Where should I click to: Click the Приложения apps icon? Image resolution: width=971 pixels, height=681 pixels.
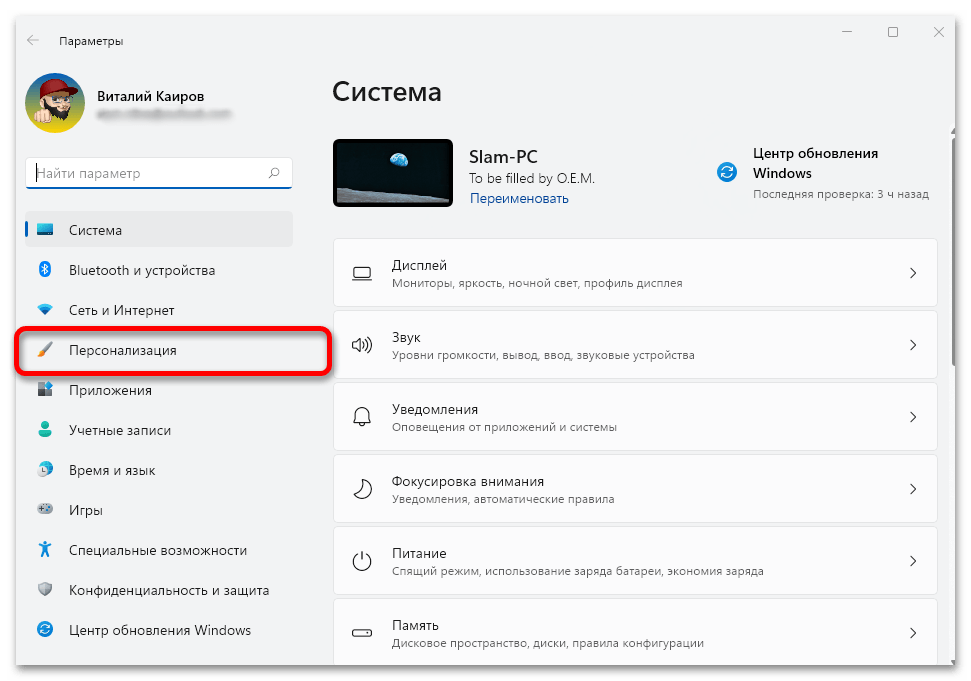point(45,389)
